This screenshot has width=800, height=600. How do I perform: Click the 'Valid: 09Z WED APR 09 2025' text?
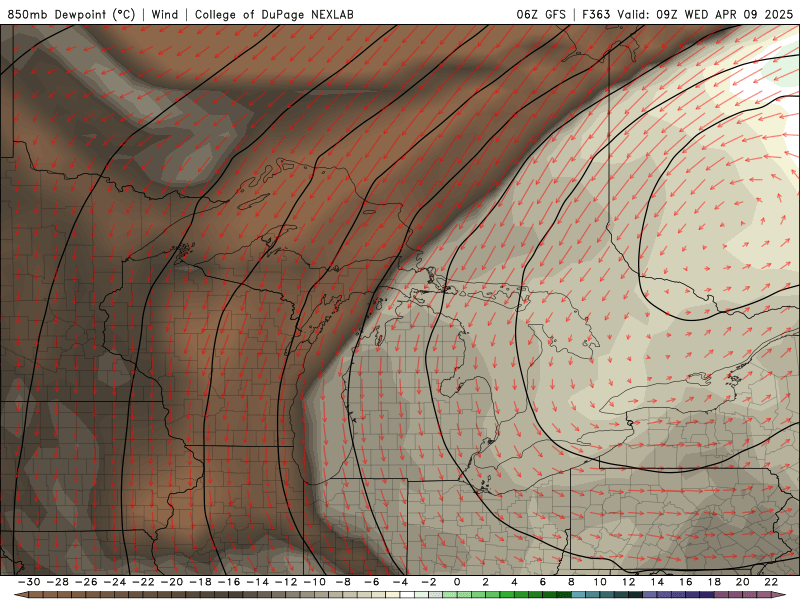[705, 14]
